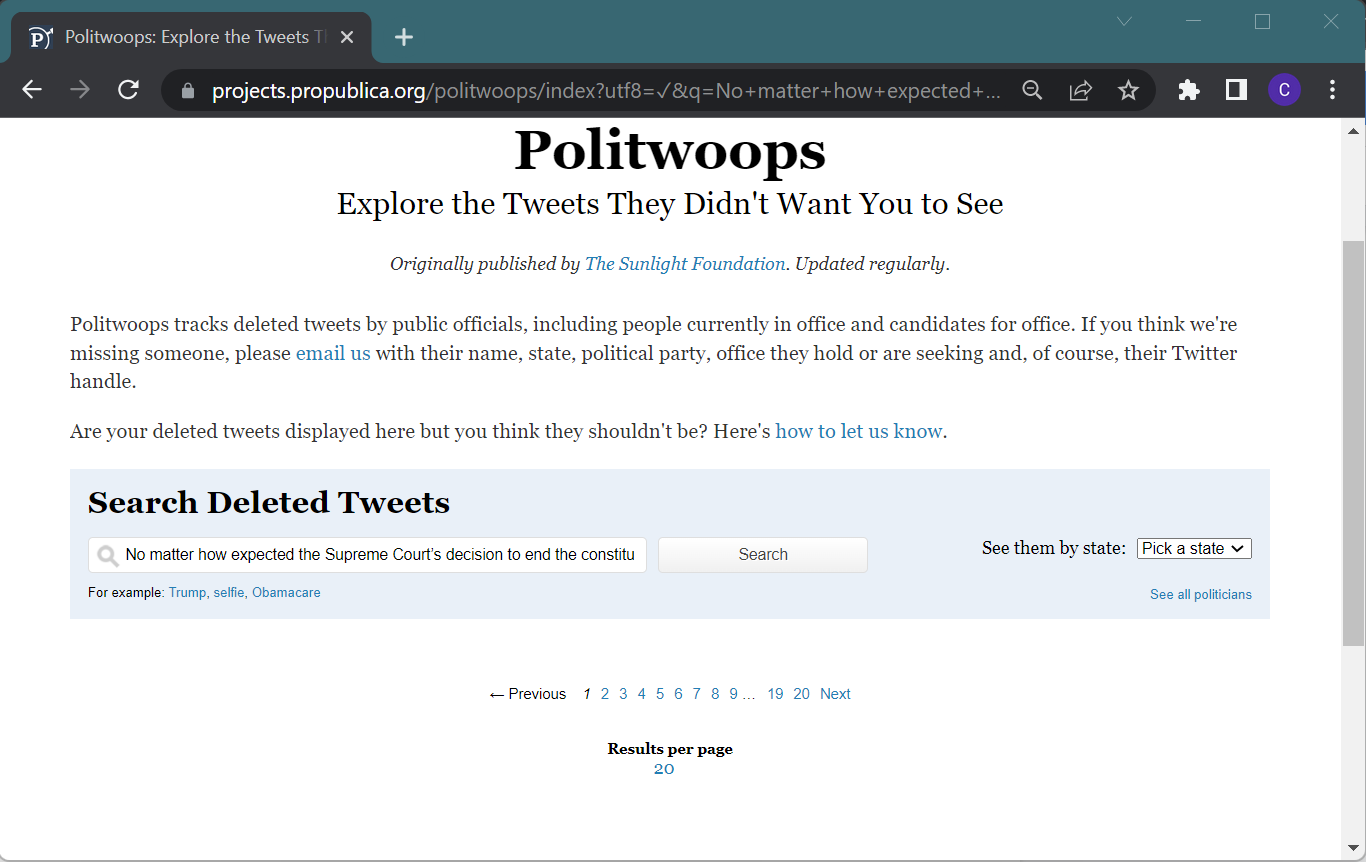Click the browser forward arrow
The image size is (1366, 862).
pyautogui.click(x=80, y=90)
